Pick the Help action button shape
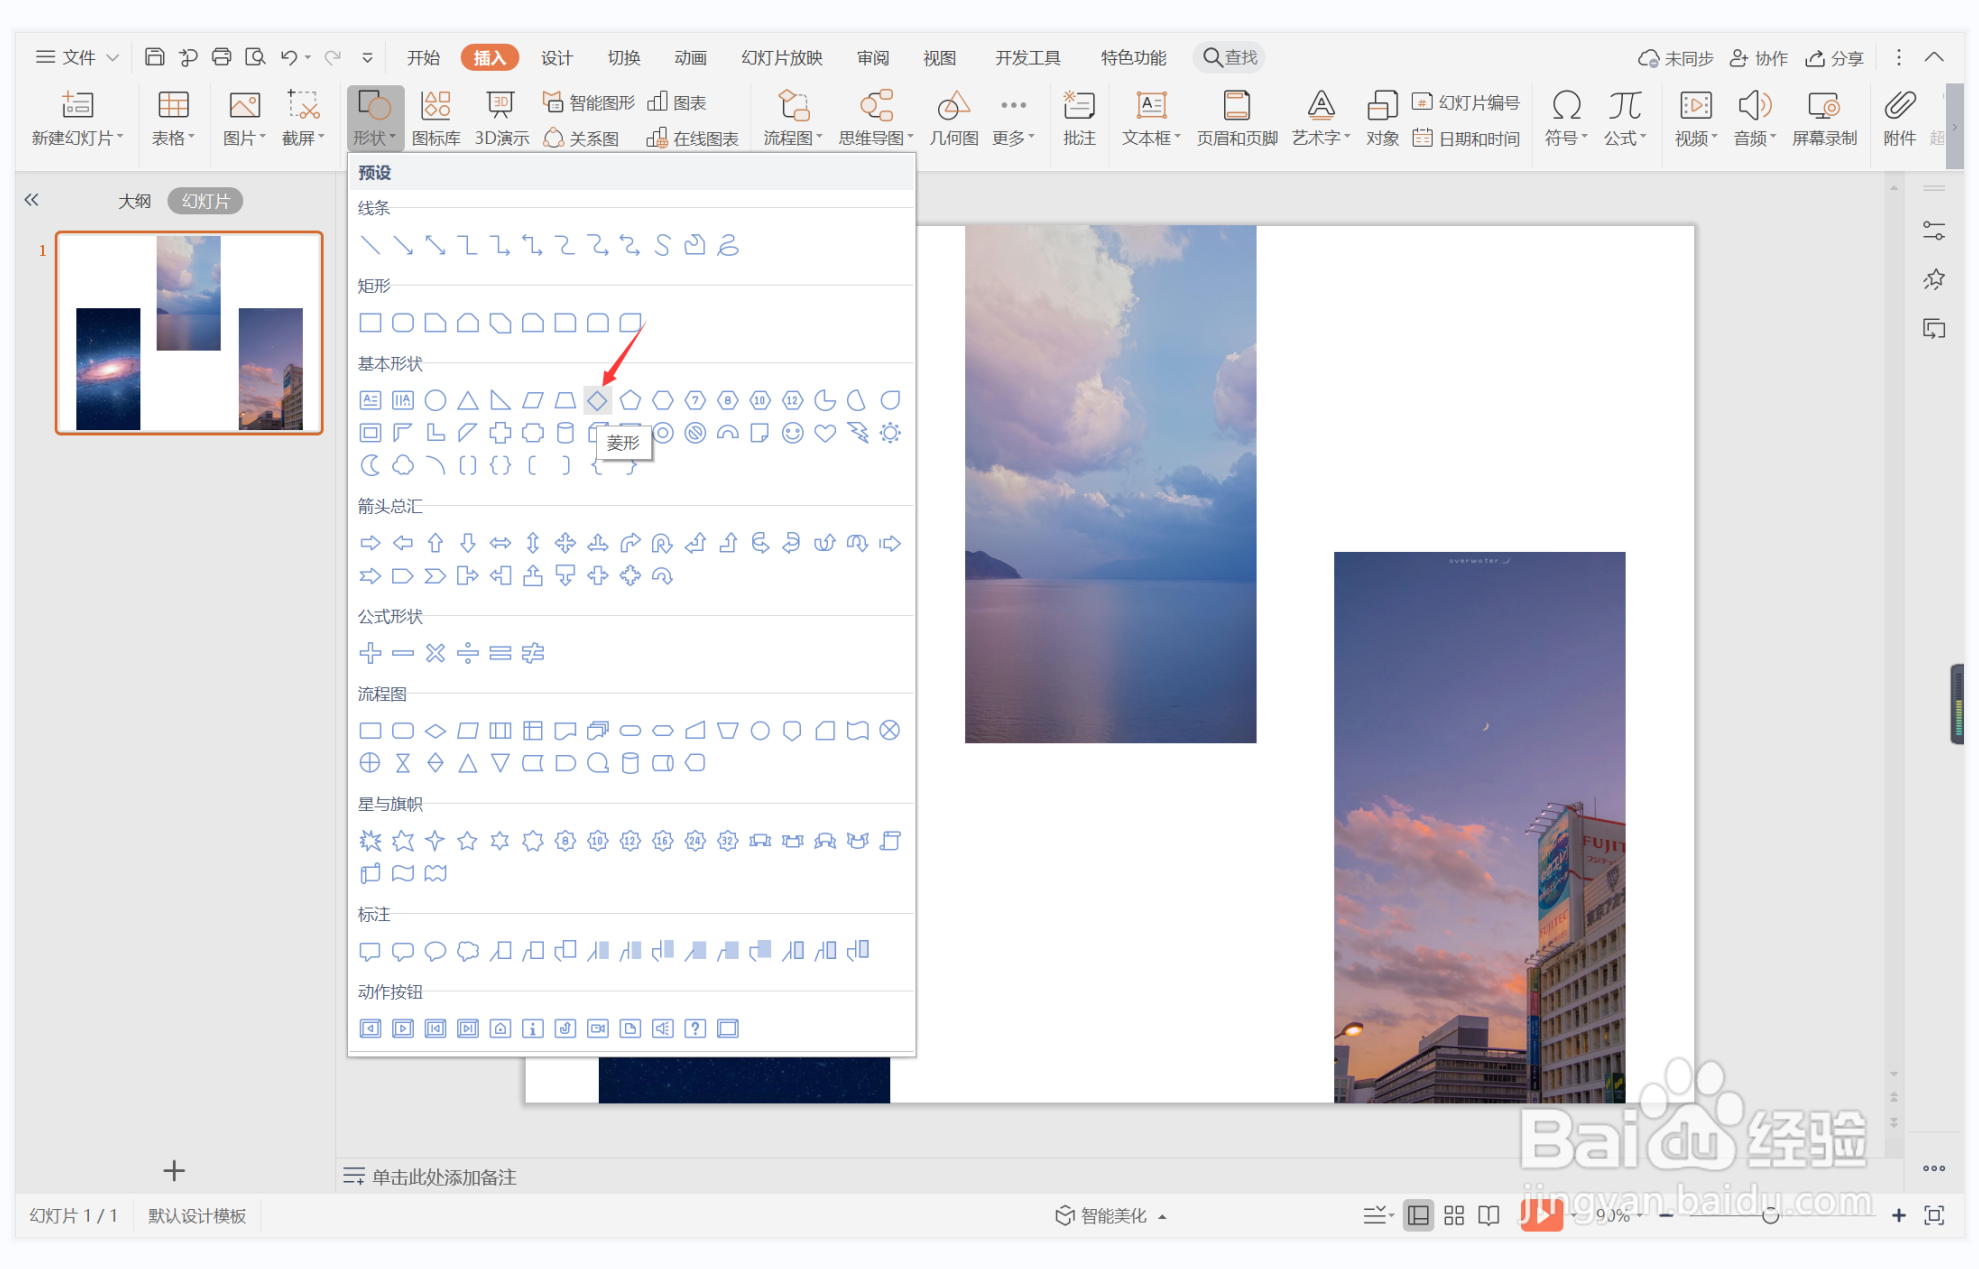The width and height of the screenshot is (1979, 1269). pos(695,1029)
